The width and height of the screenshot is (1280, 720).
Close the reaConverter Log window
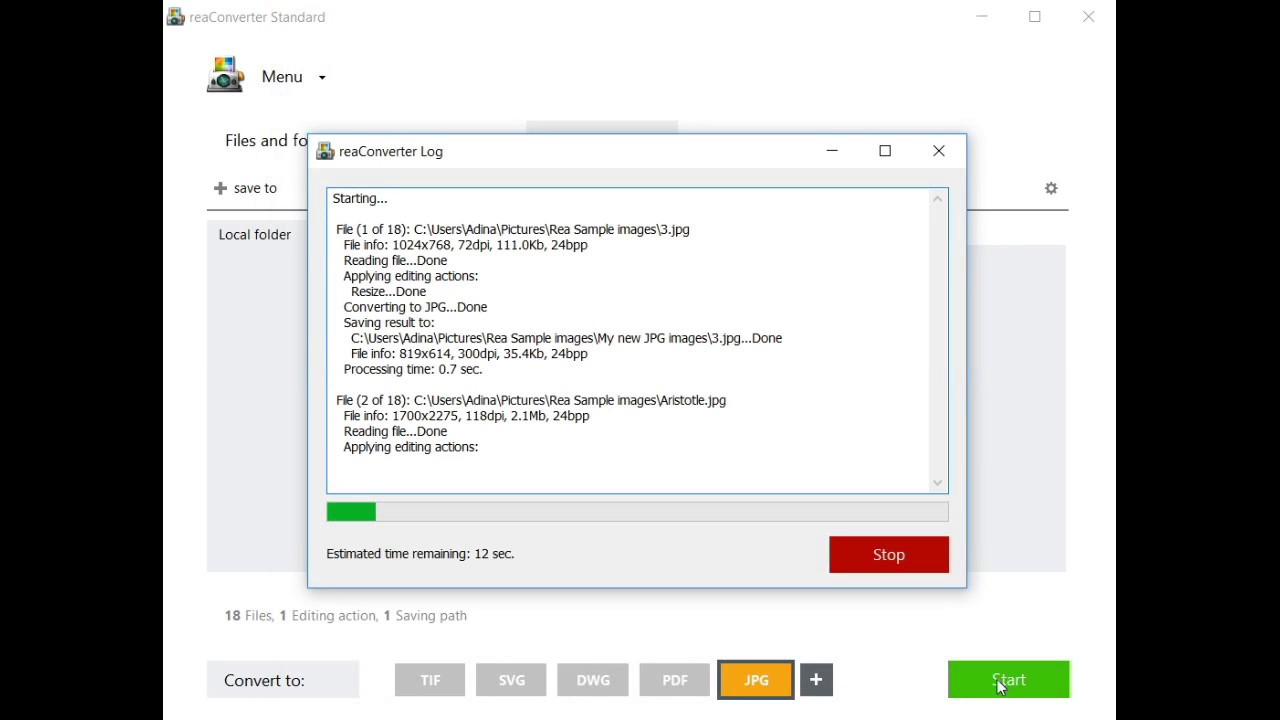939,151
